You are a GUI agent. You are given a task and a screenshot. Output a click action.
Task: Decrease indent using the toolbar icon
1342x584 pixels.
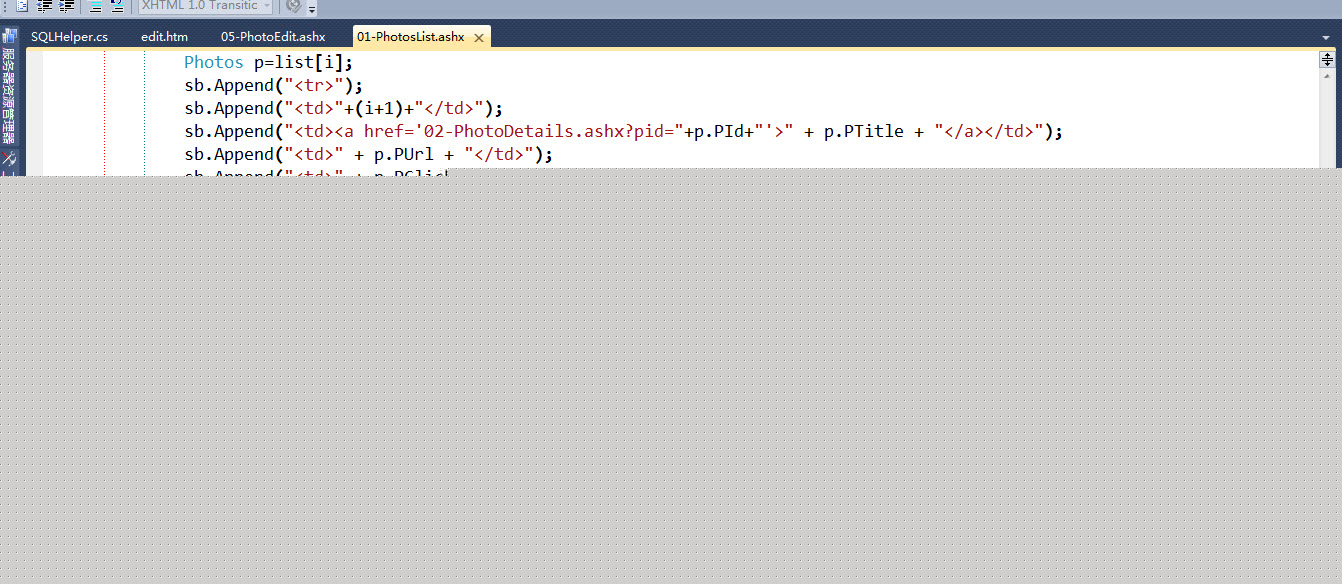(x=43, y=6)
